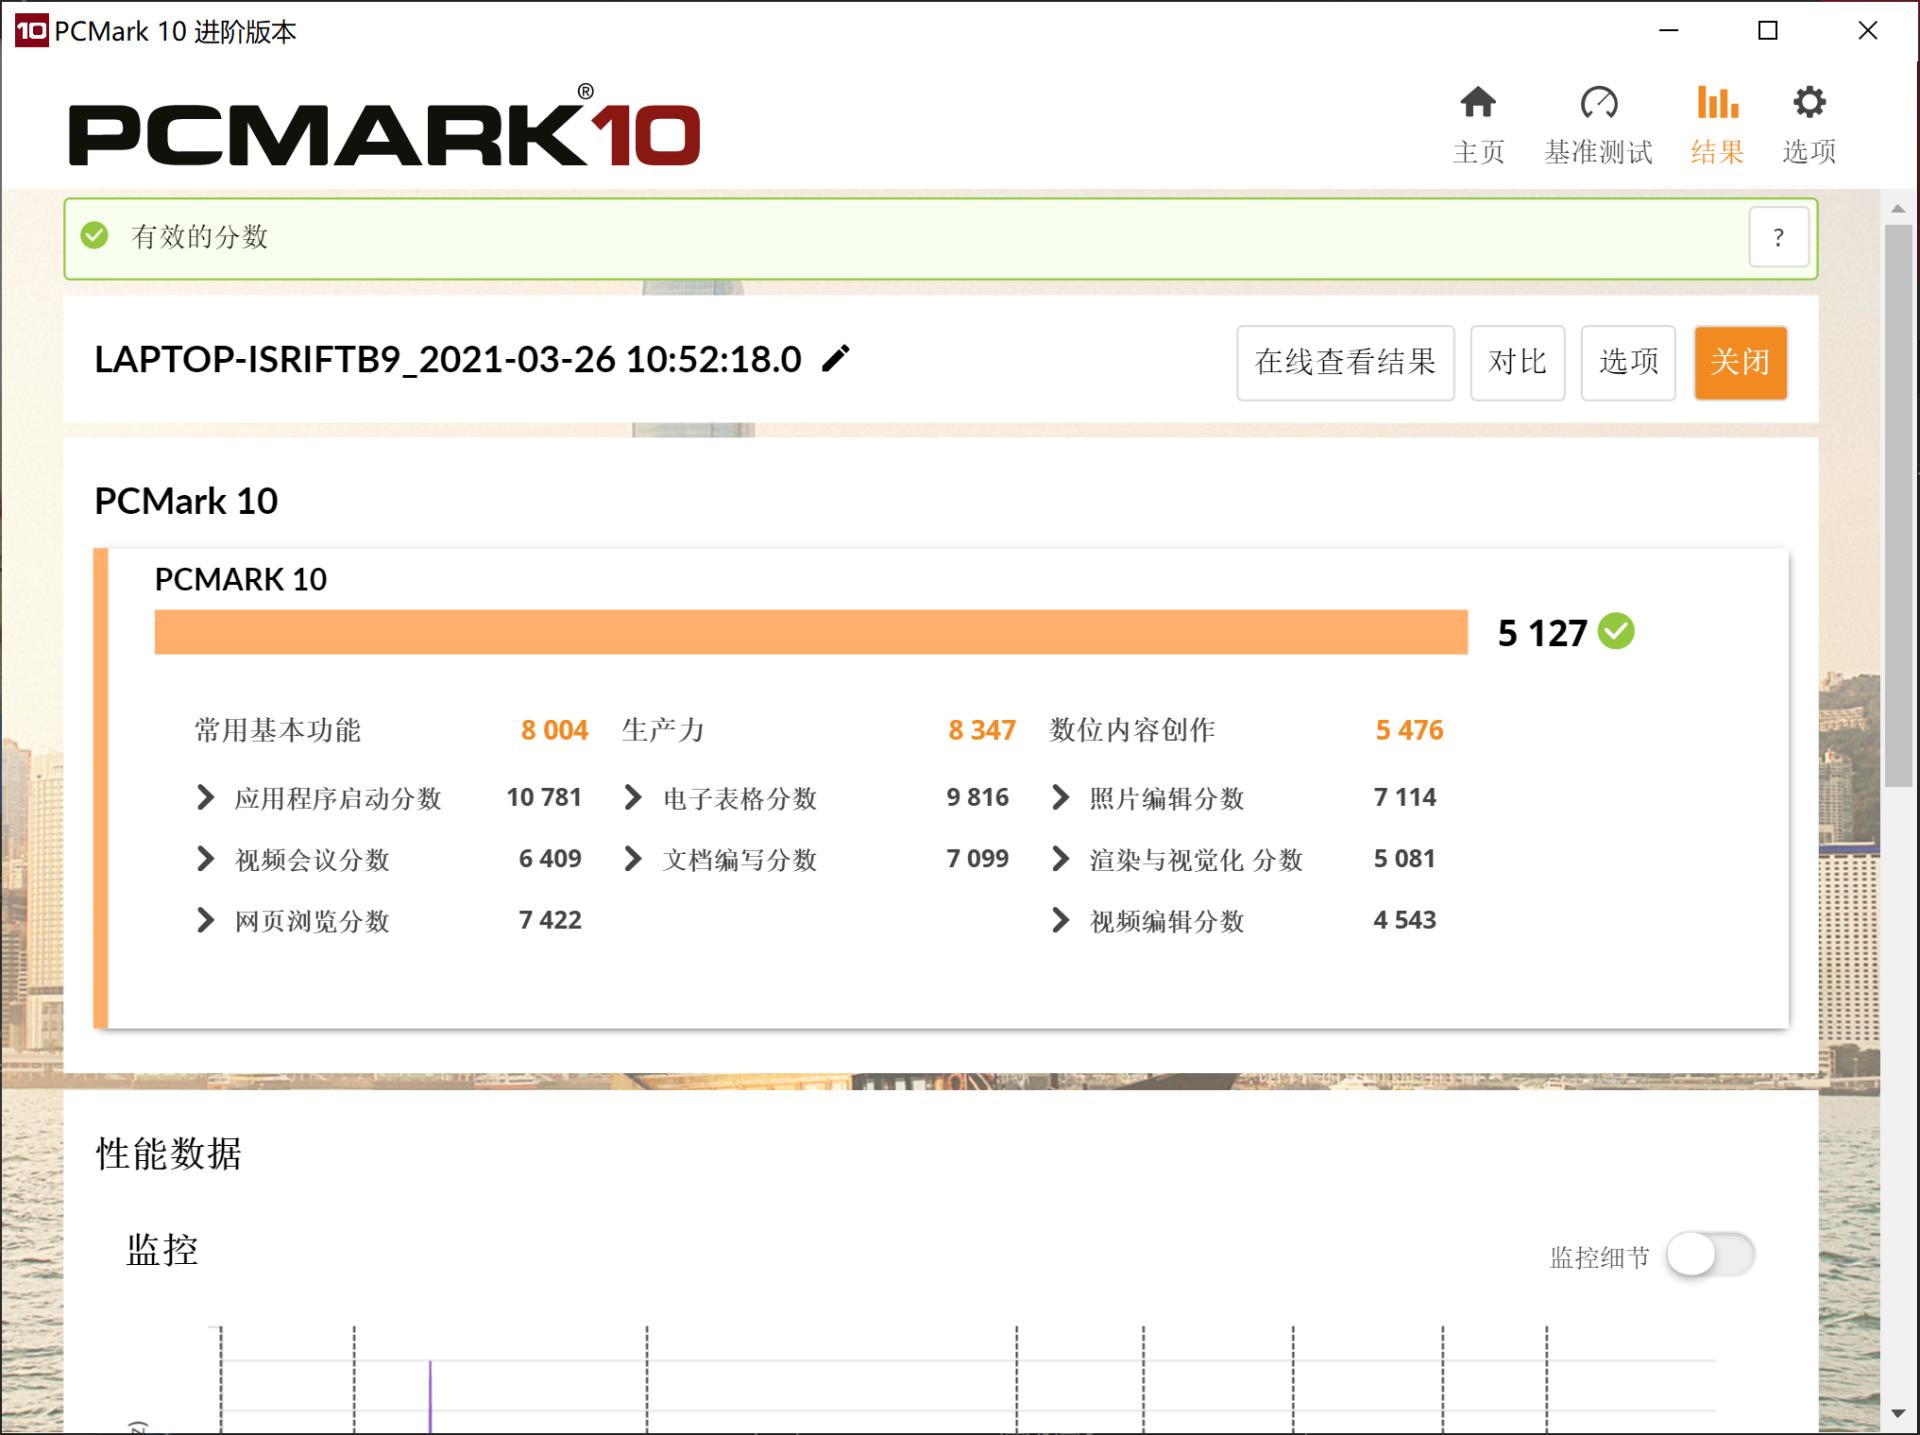This screenshot has width=1920, height=1435.
Task: Click the green check beside score 5 127
Action: tap(1616, 631)
